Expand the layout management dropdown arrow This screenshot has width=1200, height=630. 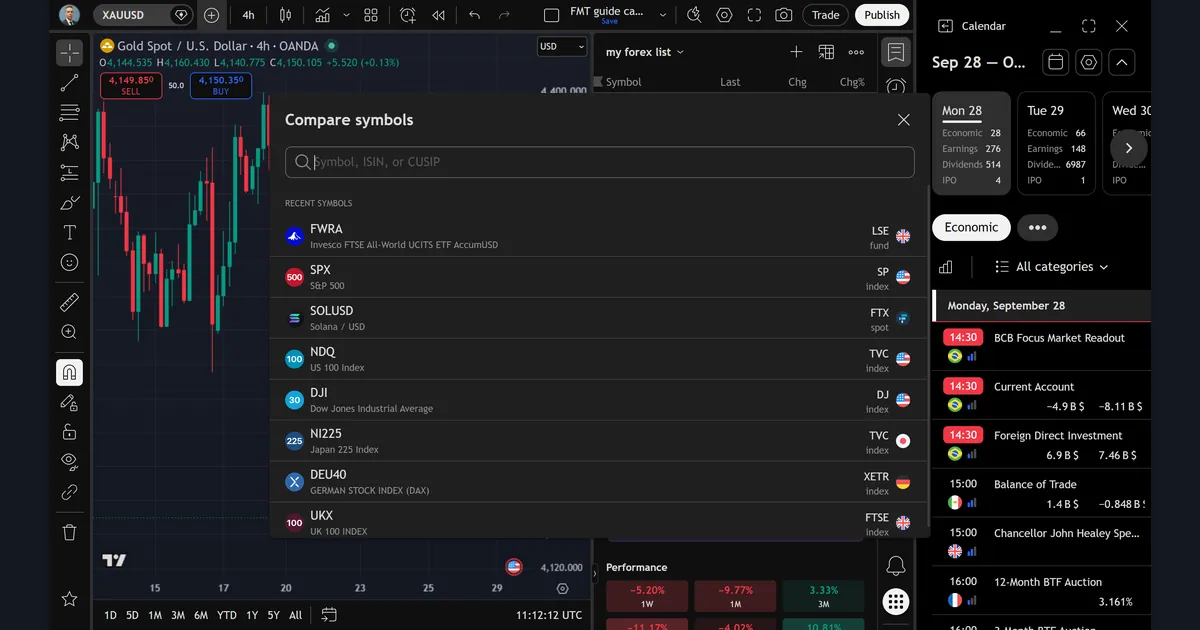663,15
